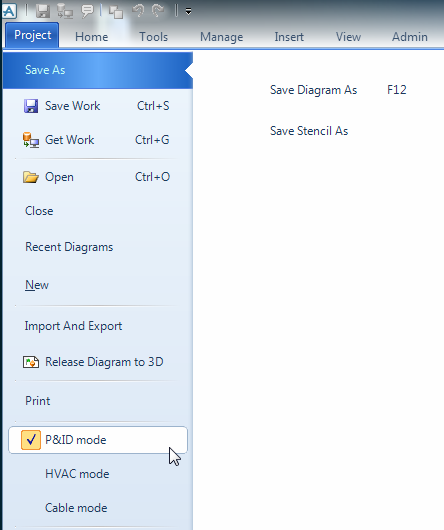This screenshot has height=530, width=444.
Task: Click the Save floppy disk icon in quick access toolbar
Action: click(43, 11)
